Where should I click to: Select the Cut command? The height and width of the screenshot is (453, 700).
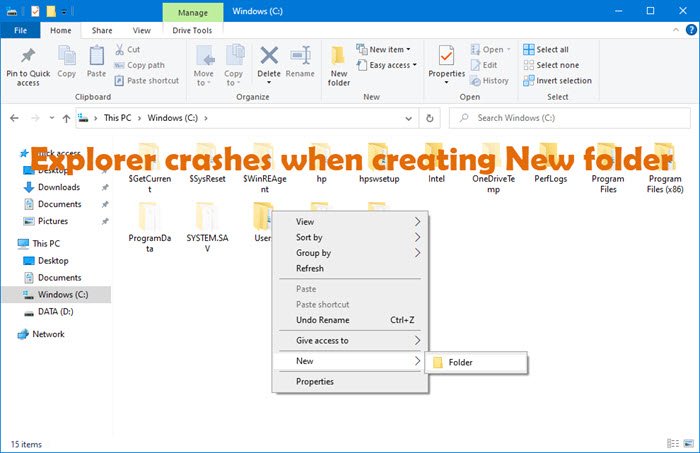tap(128, 50)
